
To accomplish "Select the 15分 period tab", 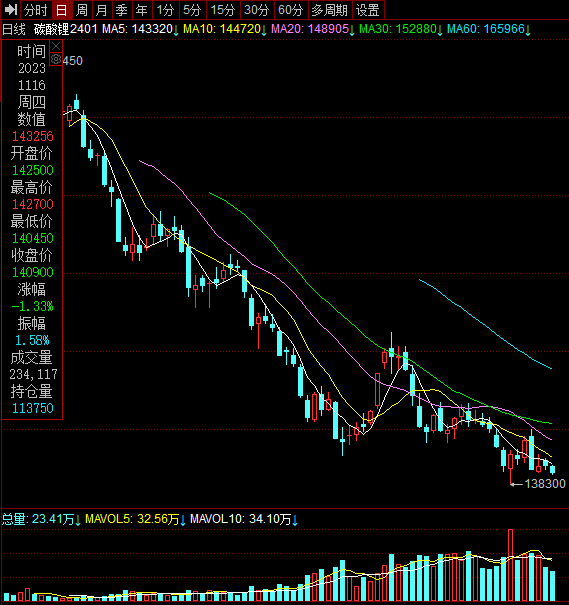I will [x=223, y=10].
